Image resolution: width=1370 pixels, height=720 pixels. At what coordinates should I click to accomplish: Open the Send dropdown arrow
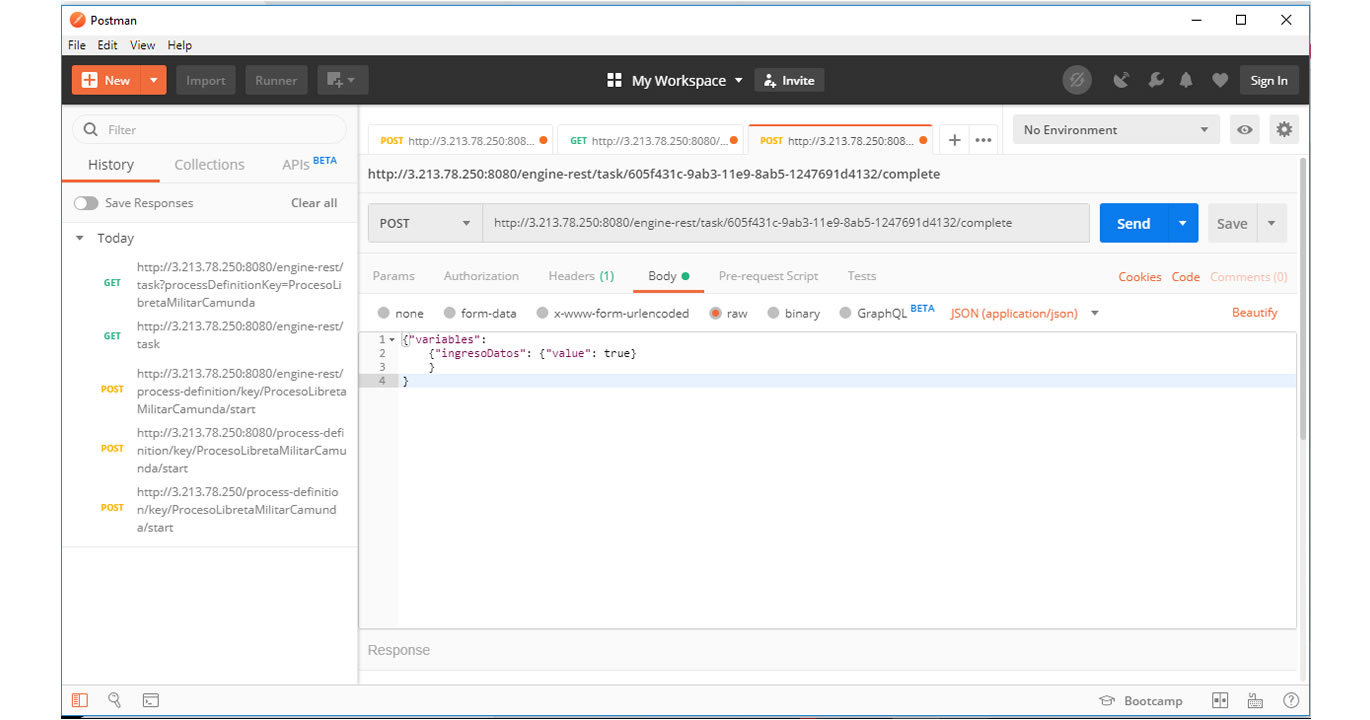1184,223
